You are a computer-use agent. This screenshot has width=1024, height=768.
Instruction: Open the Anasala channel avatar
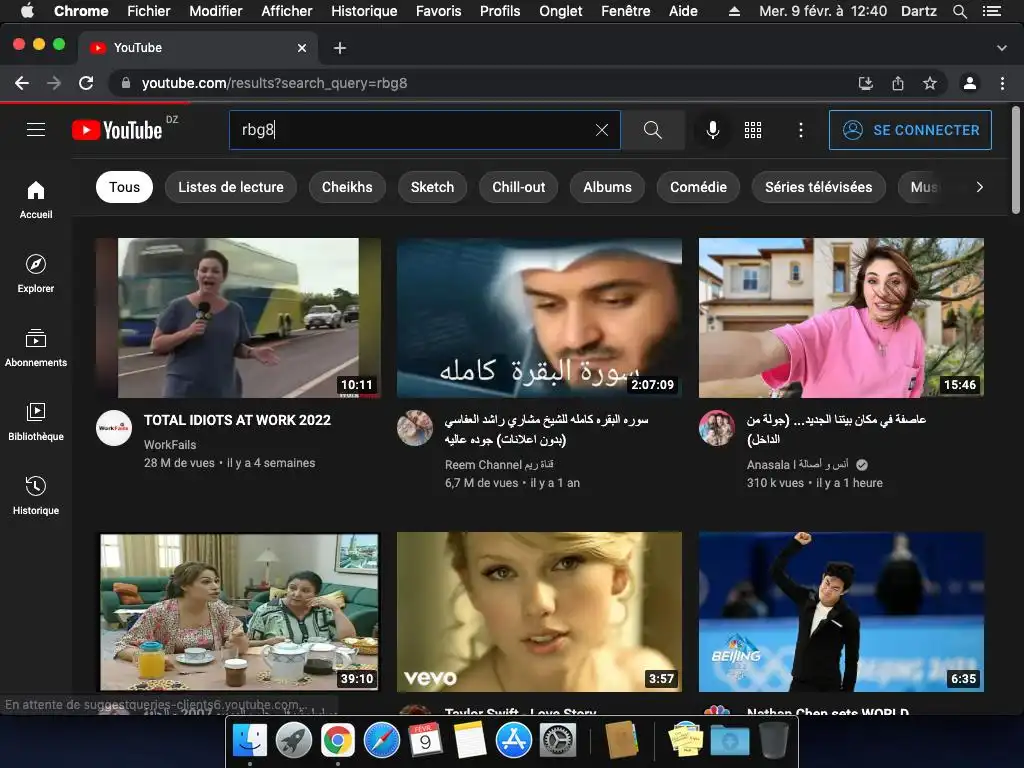click(716, 428)
